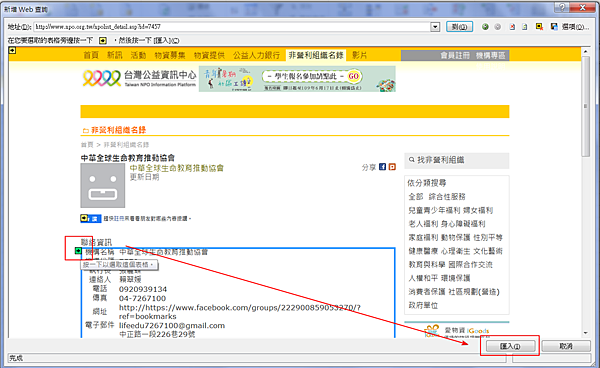Filter by 政府單位 category
Viewport: 600px width, 368px height.
423,305
